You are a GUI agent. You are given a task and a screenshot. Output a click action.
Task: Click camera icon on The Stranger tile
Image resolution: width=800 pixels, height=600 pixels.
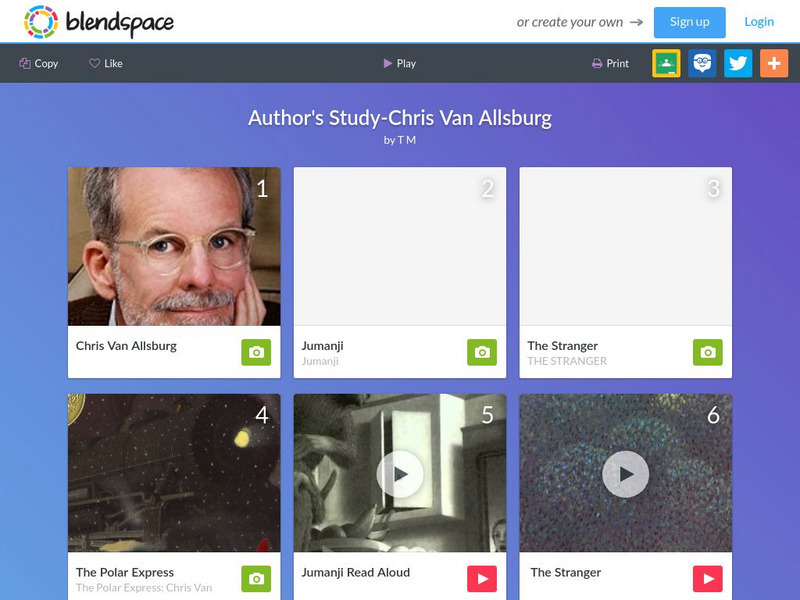(708, 352)
